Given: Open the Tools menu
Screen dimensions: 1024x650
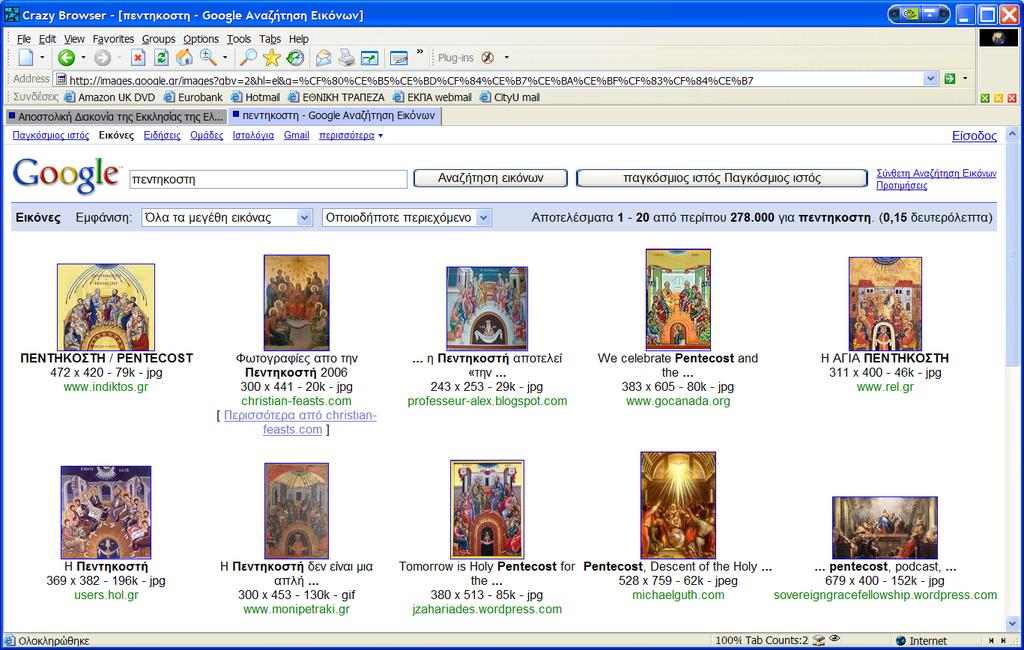Looking at the screenshot, I should coord(239,39).
